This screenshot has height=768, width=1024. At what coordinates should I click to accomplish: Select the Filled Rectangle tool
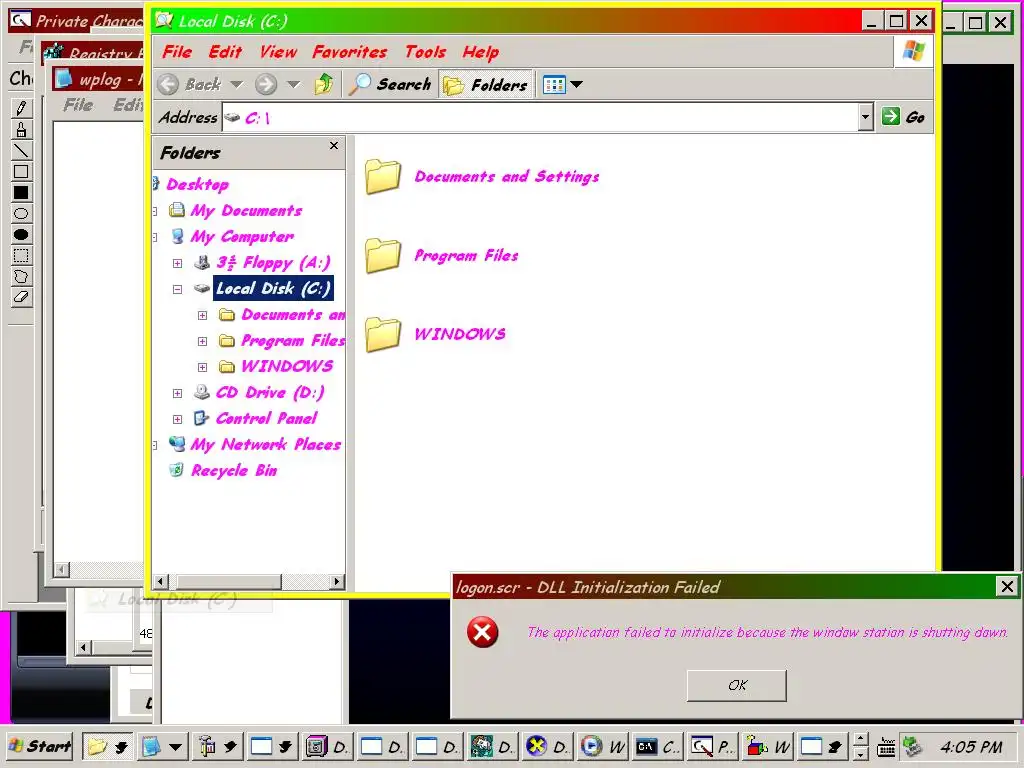point(21,193)
